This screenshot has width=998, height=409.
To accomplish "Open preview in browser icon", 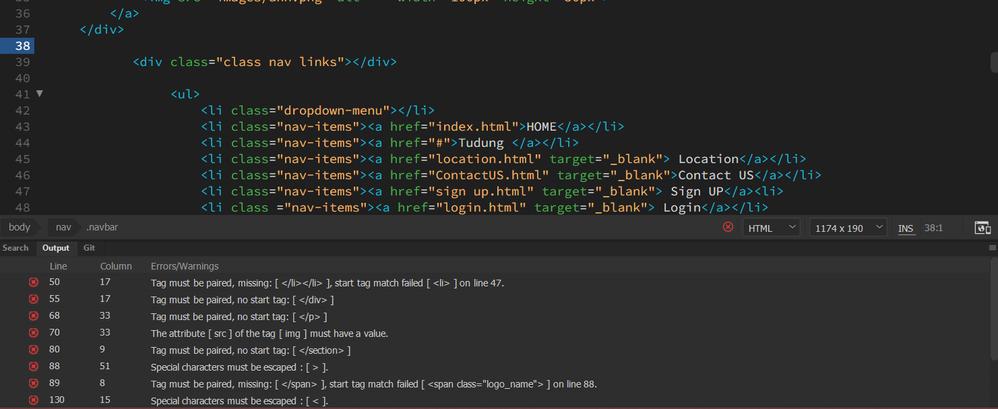I will point(983,228).
